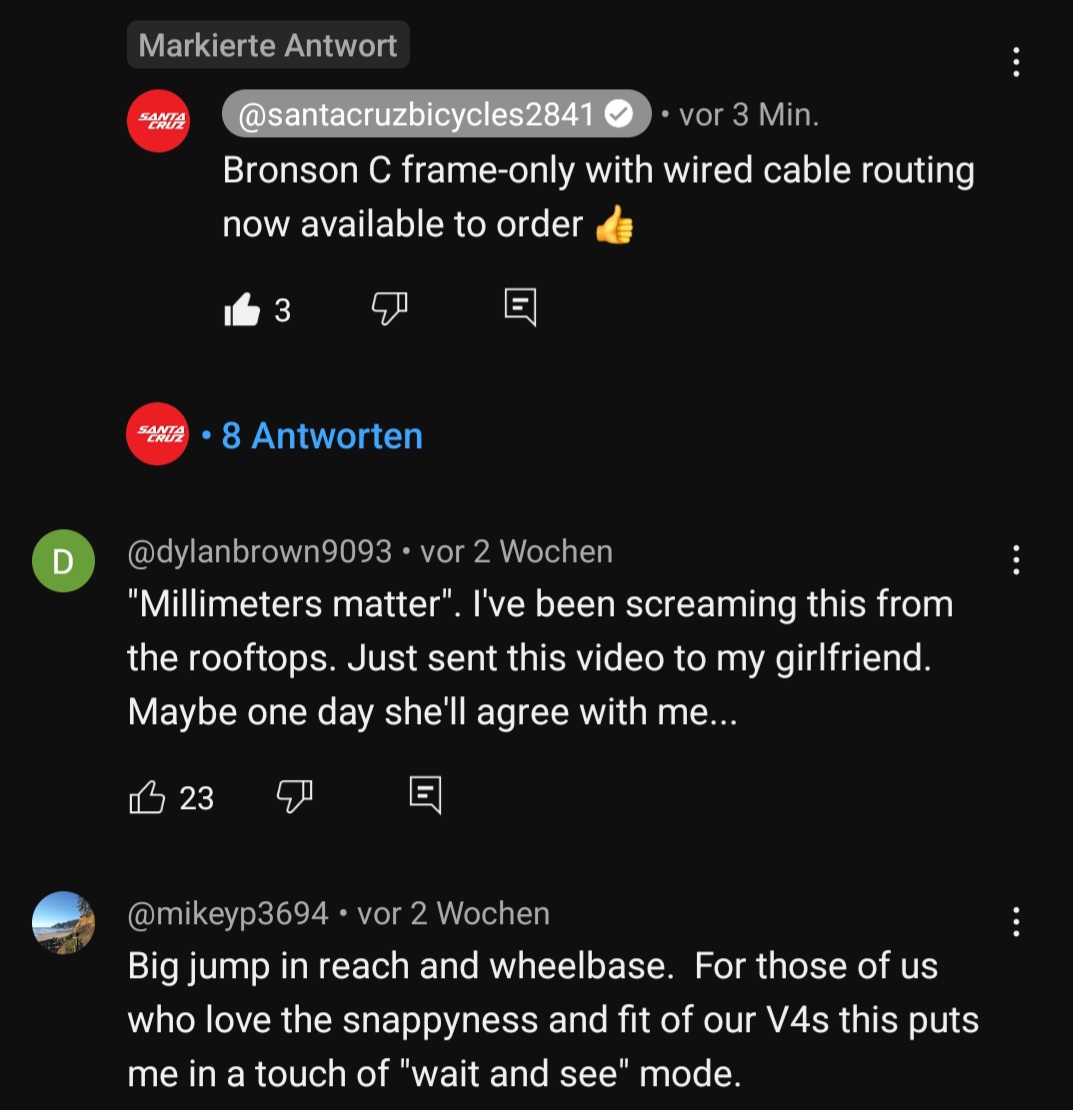Click verified checkmark badge next to santacruzbicycles2841
Screen dimensions: 1073x1110
(x=619, y=115)
